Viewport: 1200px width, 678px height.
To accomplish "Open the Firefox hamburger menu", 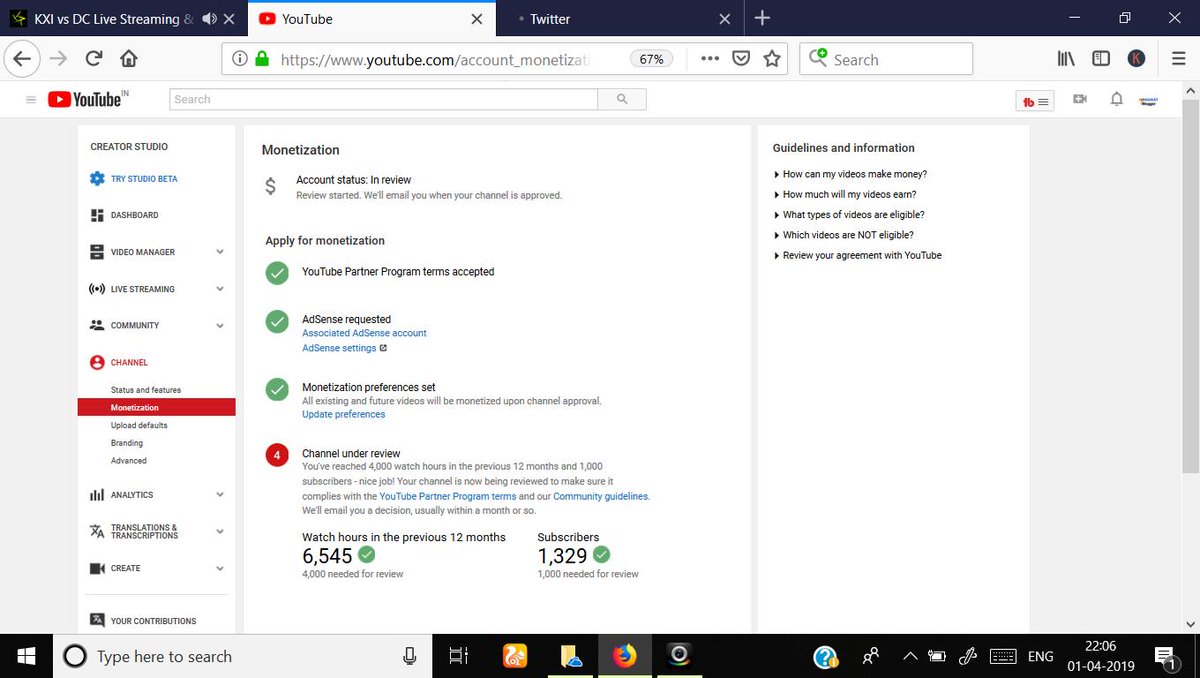I will click(1178, 59).
